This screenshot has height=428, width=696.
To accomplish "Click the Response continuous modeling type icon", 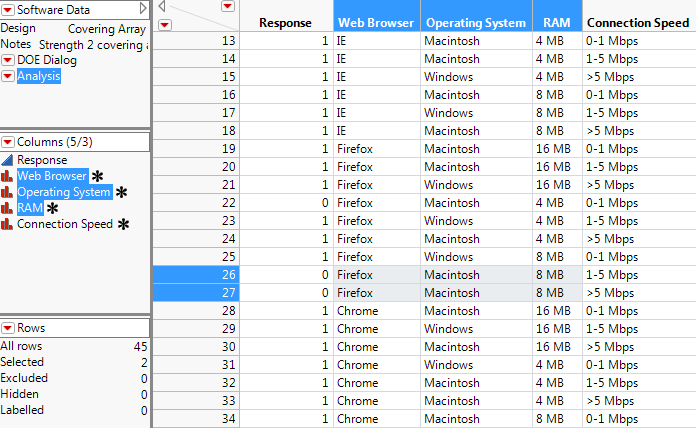I will pos(8,160).
